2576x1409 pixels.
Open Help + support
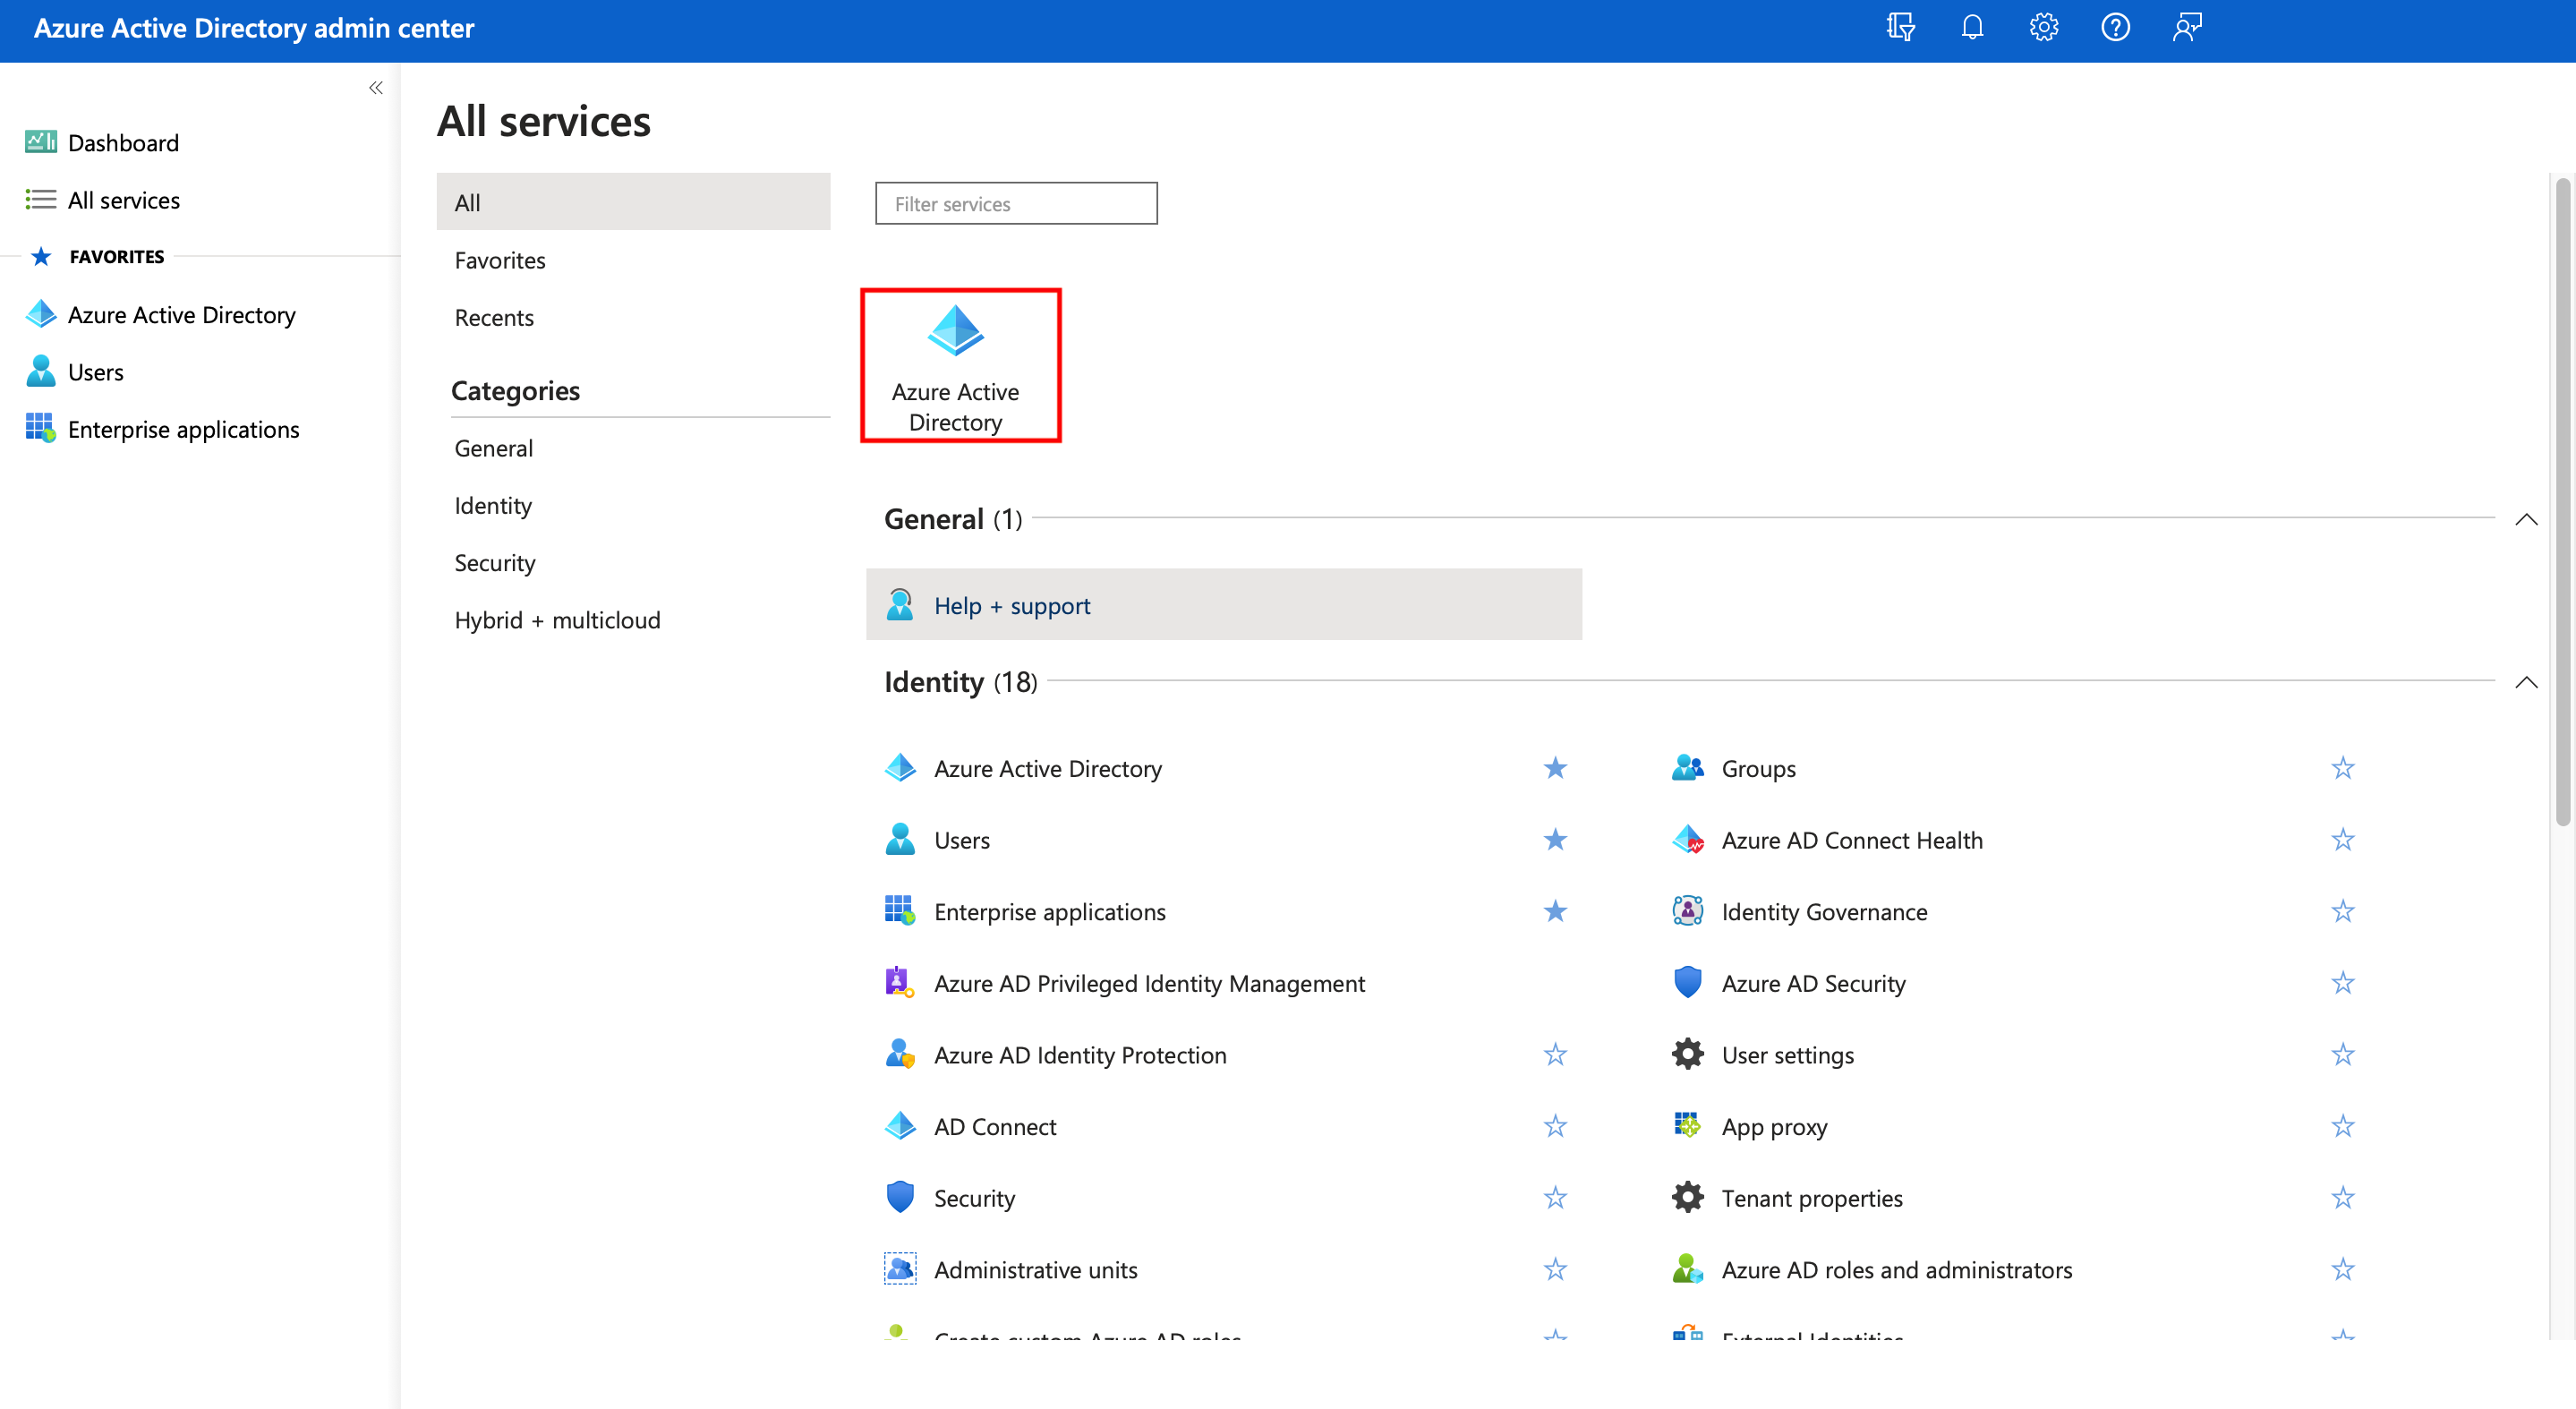point(1224,605)
